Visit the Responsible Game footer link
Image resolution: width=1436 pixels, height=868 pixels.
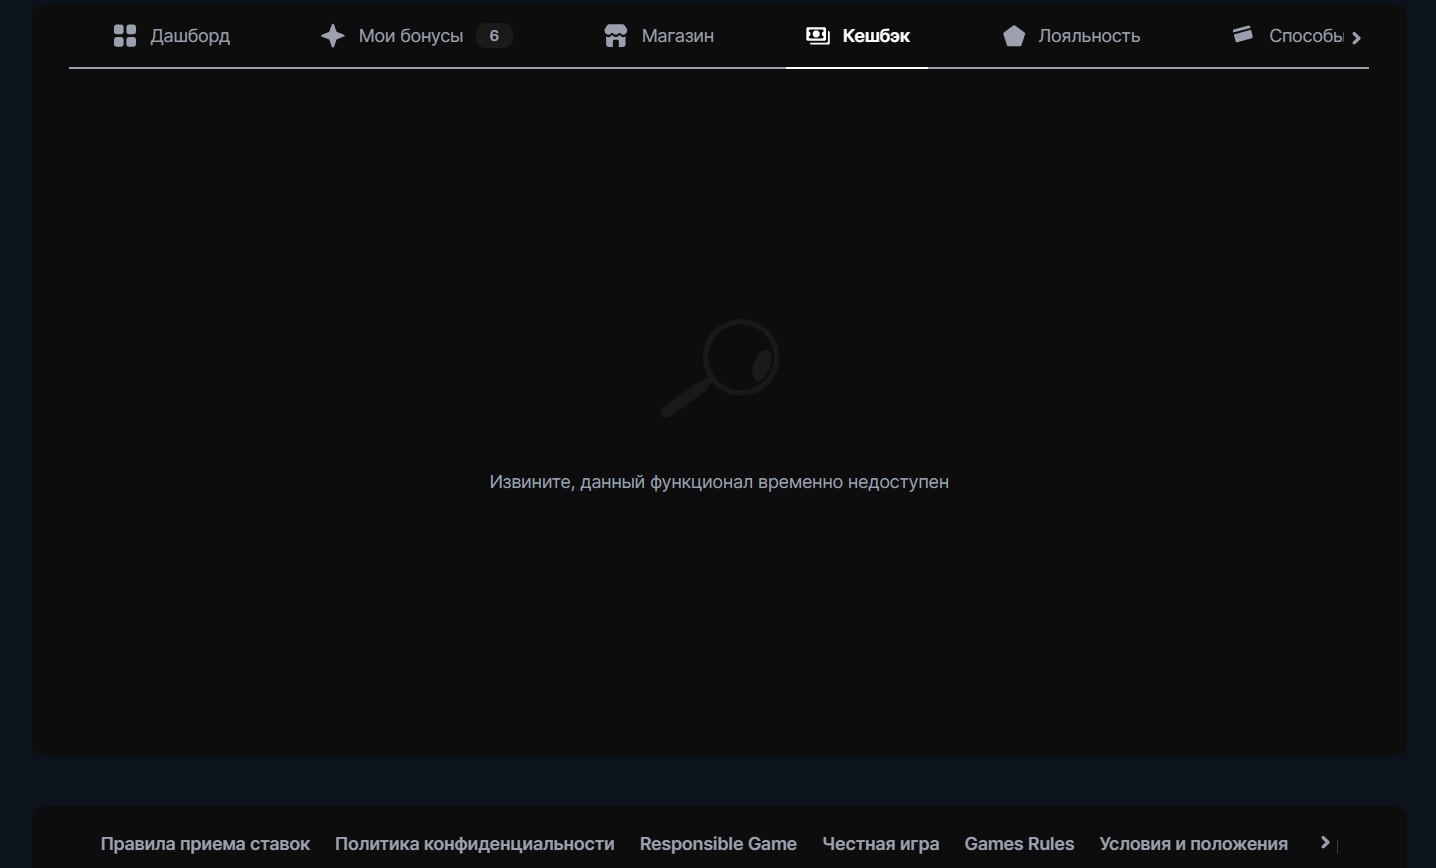718,844
